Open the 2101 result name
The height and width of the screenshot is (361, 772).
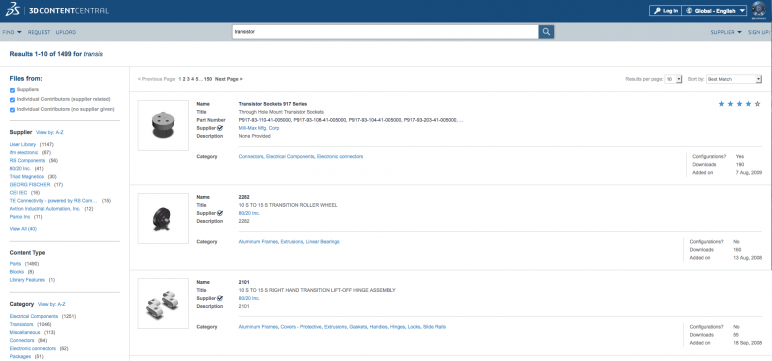tap(244, 282)
